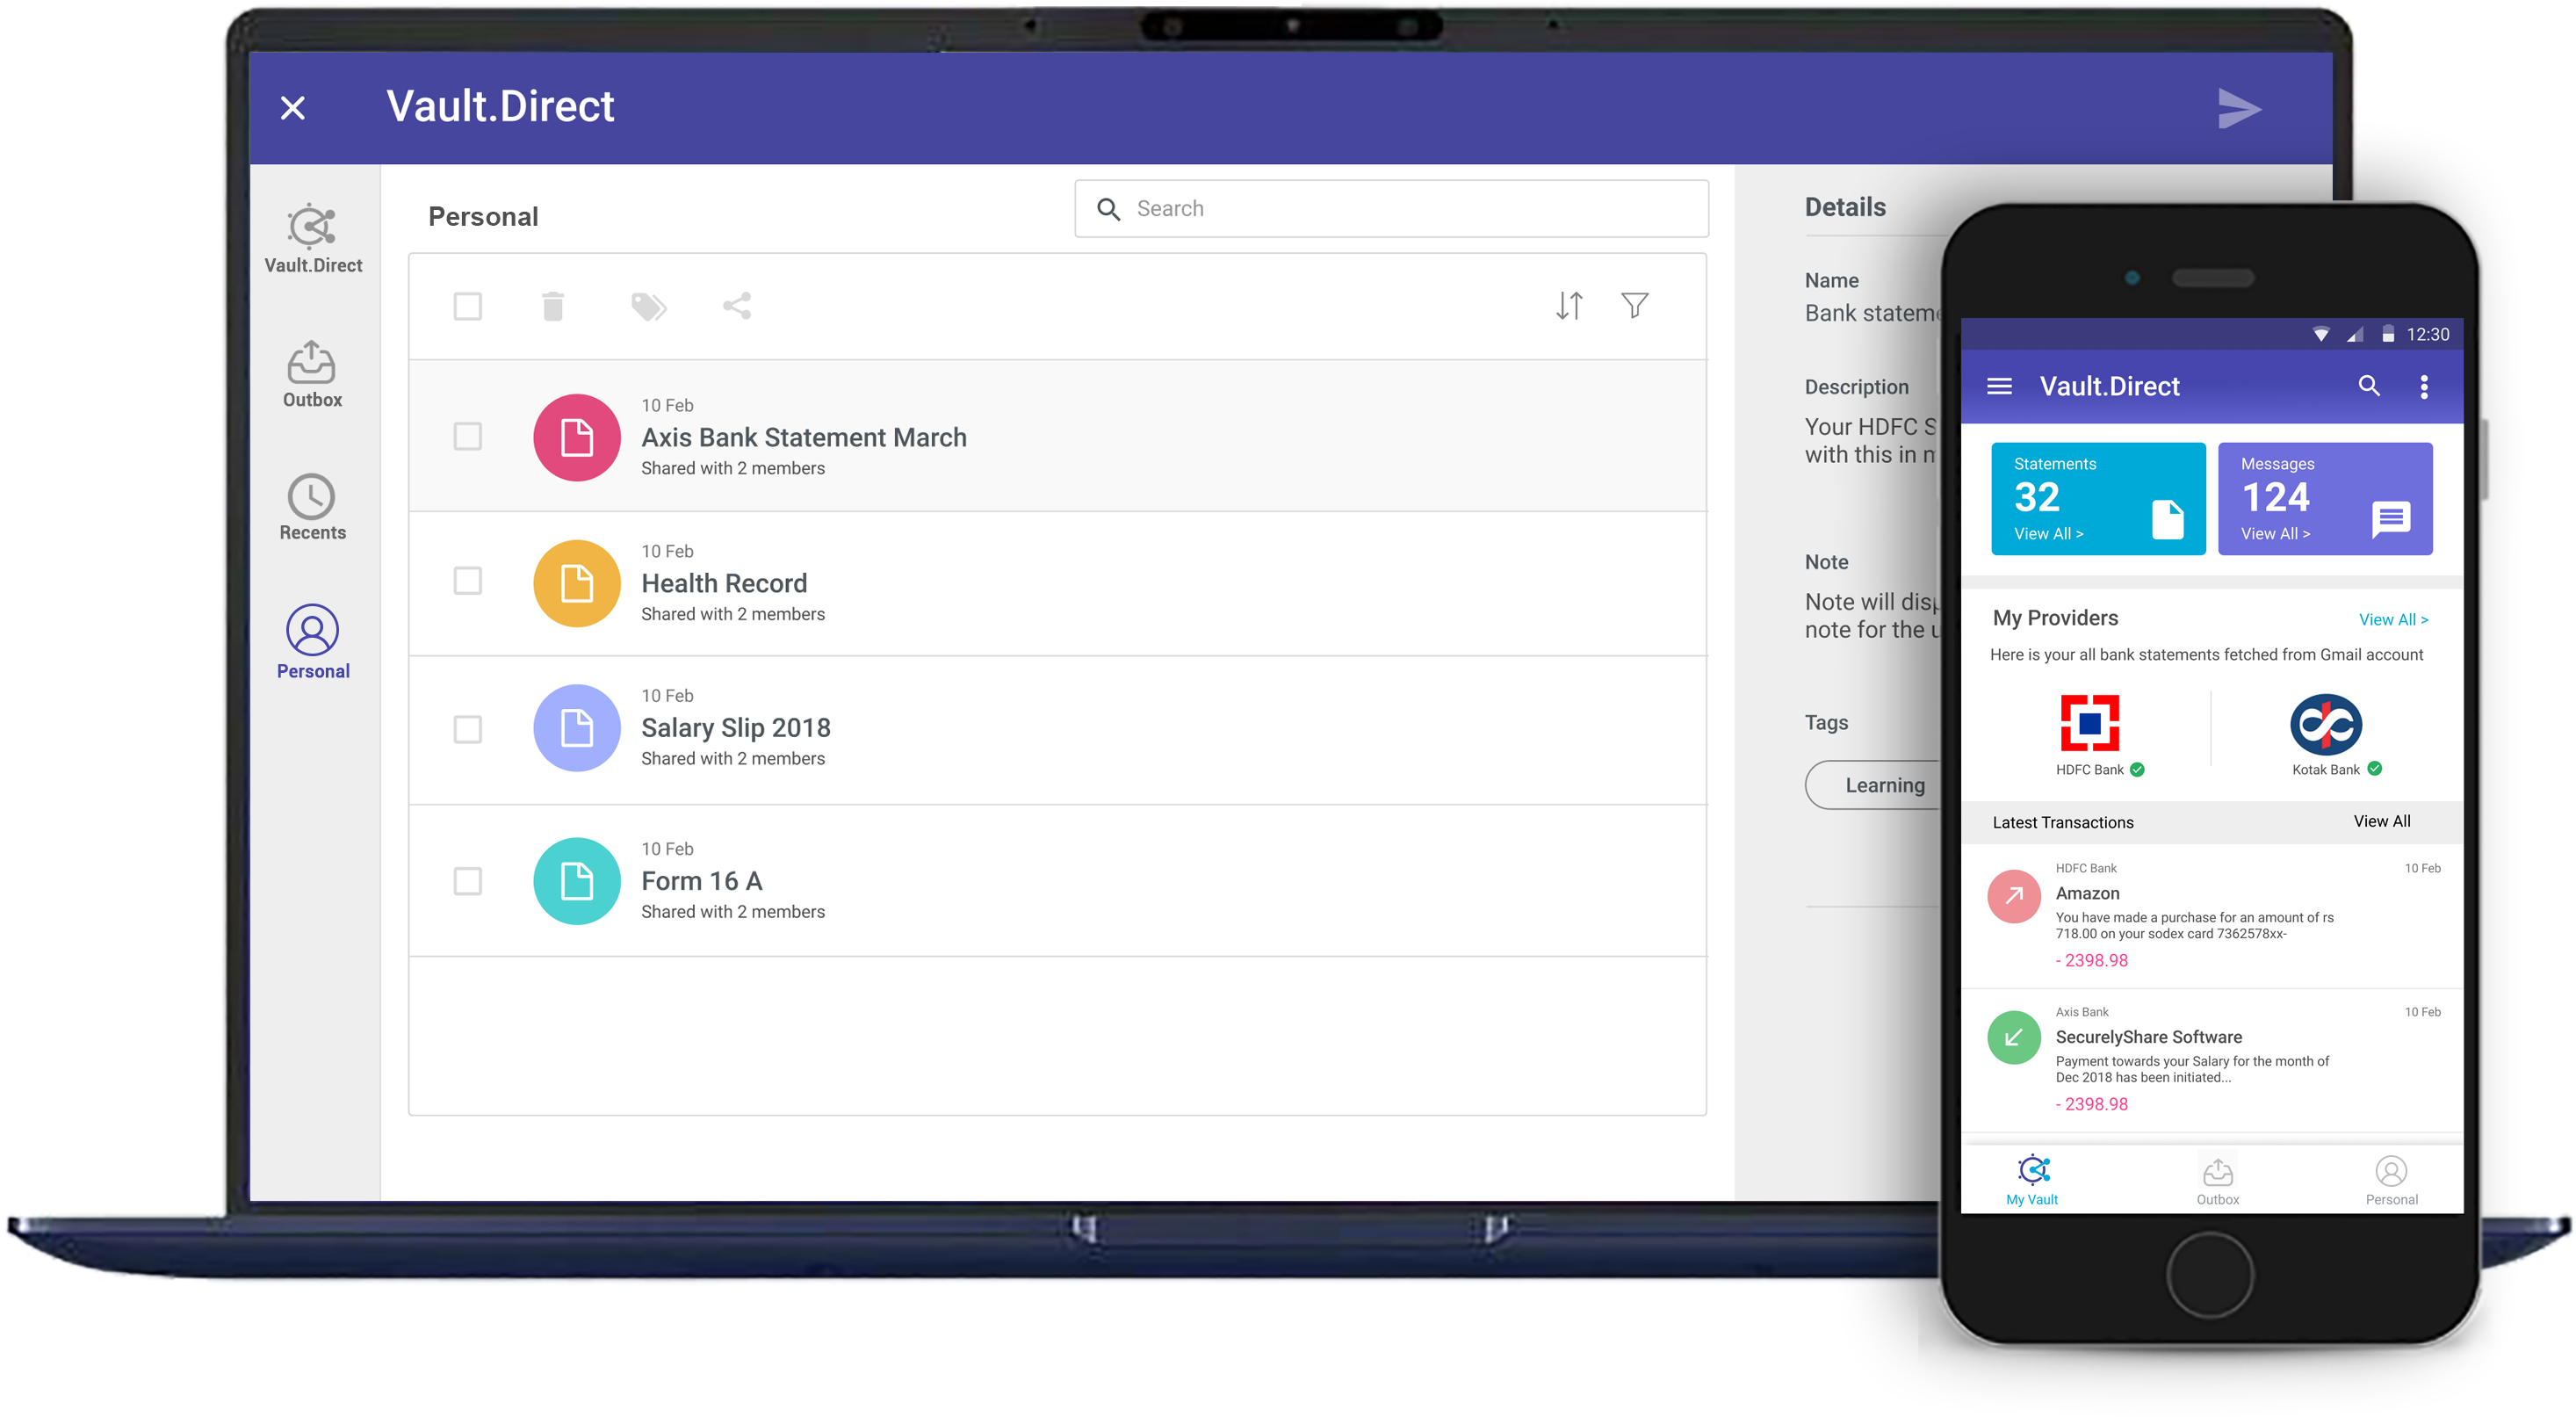Screen dimensions: 2576x1417
Task: Click the green incoming arrow SecurelyShare icon
Action: tap(2014, 1038)
